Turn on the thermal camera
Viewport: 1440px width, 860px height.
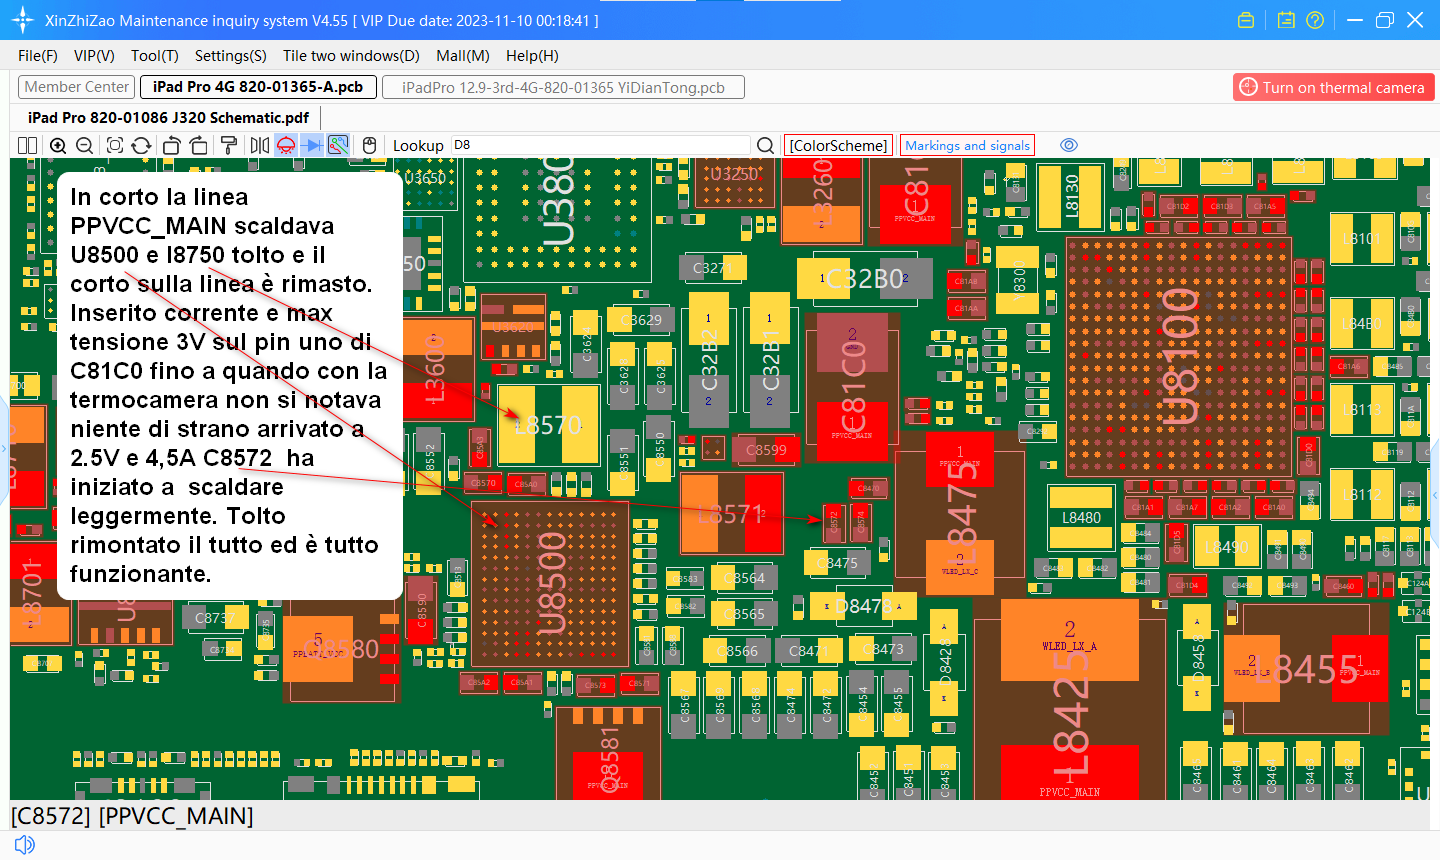tap(1334, 87)
